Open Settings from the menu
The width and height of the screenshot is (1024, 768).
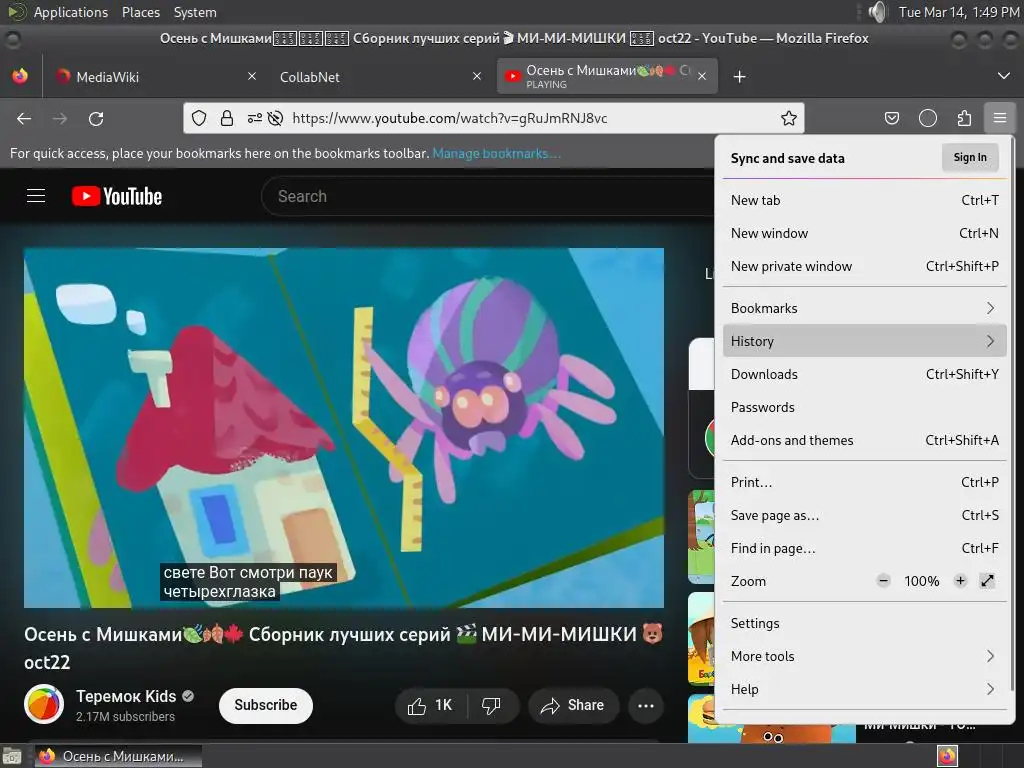[864, 624]
